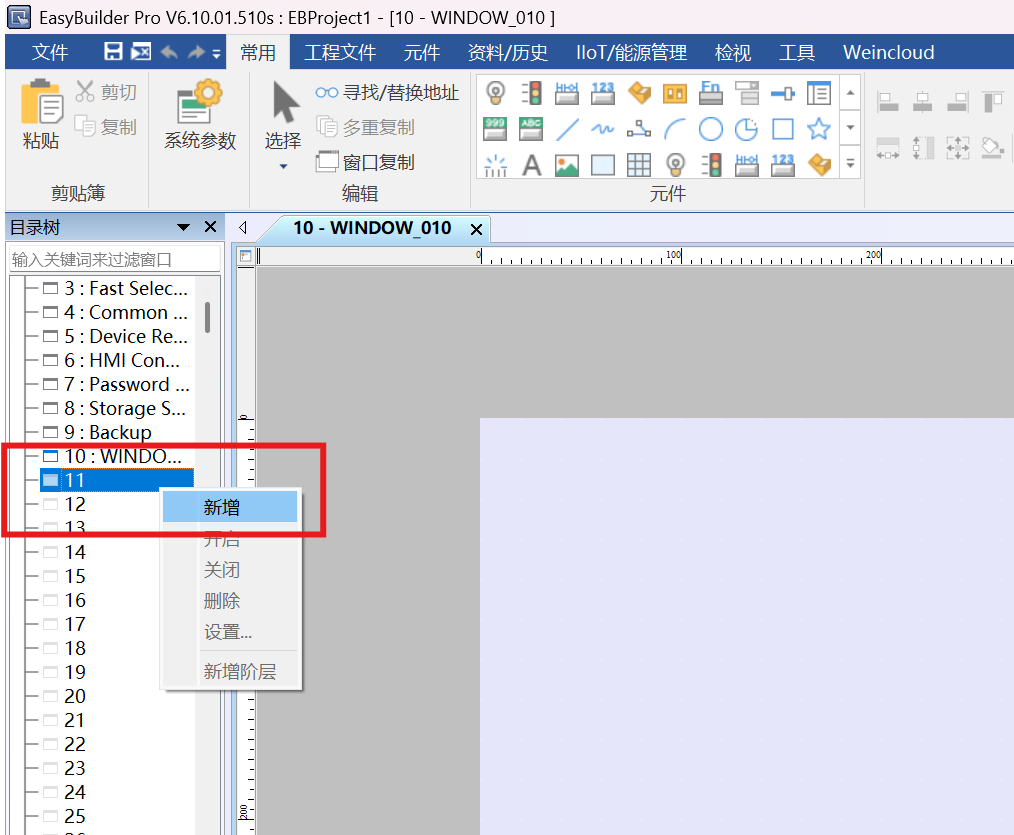Click the window filter keyword input field
The image size is (1014, 835).
tap(114, 259)
